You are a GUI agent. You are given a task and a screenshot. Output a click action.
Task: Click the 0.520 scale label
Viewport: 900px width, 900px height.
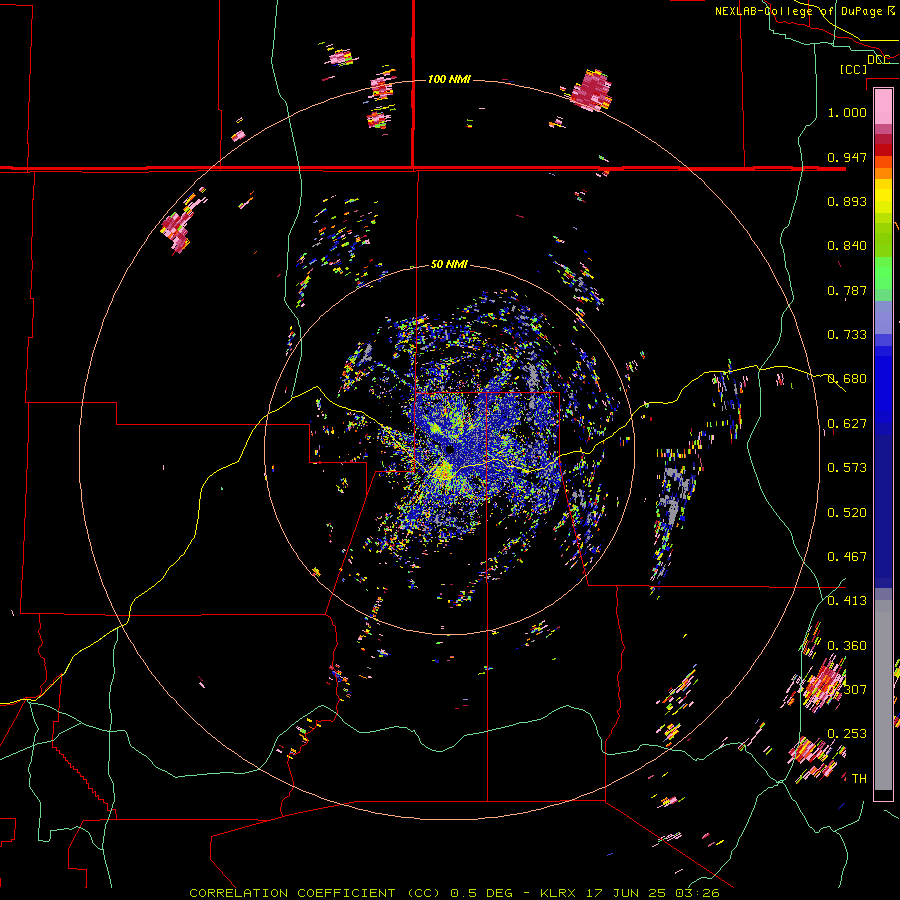pyautogui.click(x=847, y=513)
